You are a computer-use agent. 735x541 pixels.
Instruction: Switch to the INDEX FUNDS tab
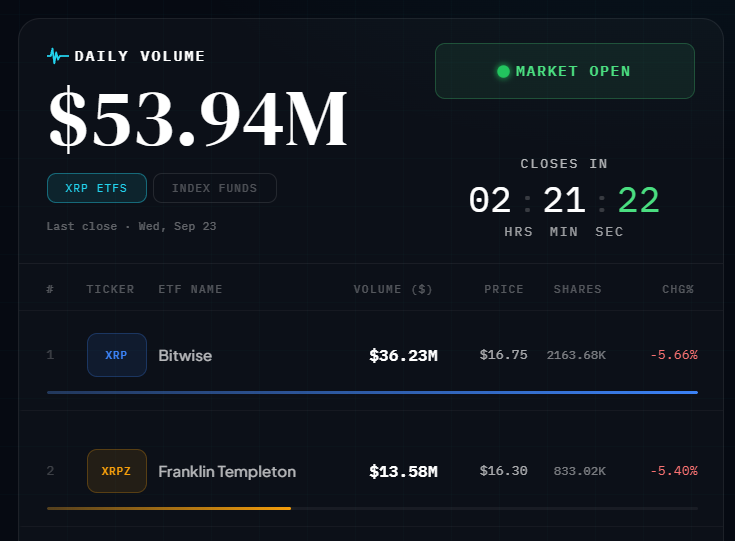point(215,188)
